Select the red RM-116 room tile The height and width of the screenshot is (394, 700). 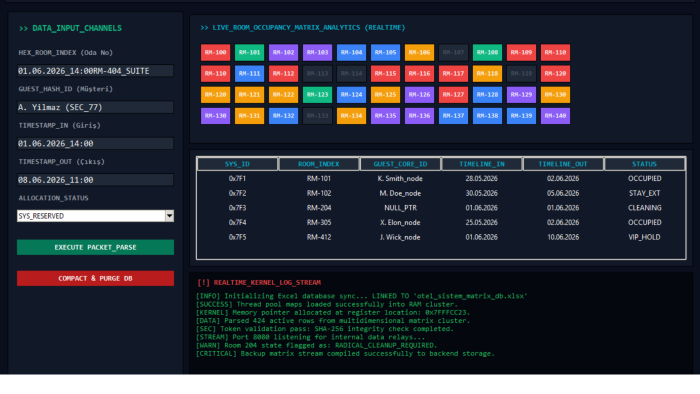tap(419, 74)
